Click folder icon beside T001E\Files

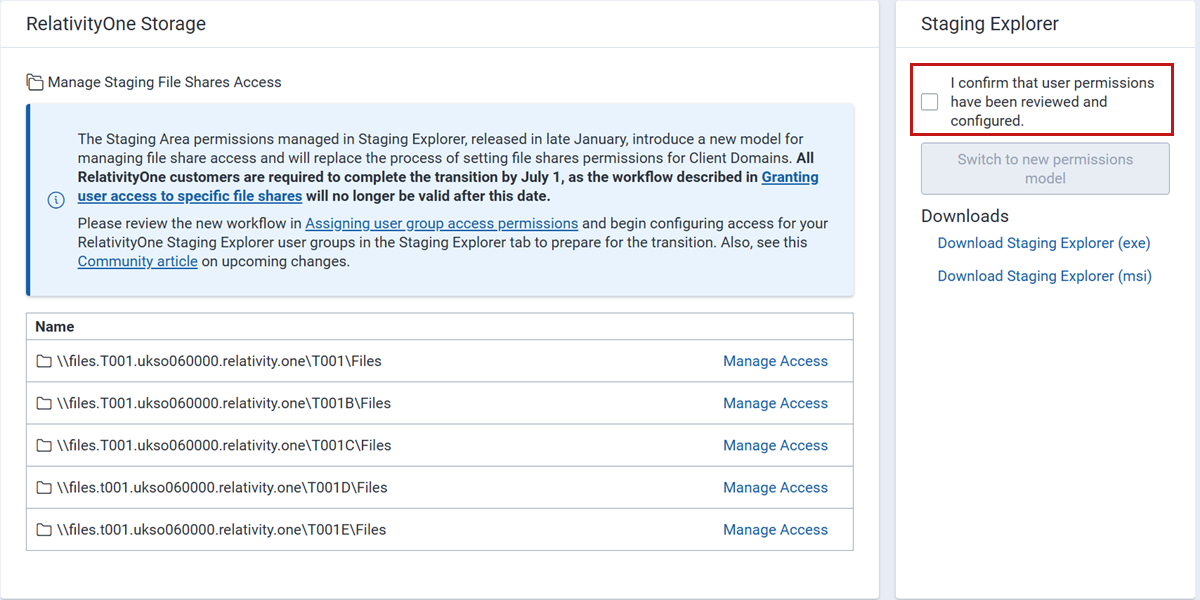point(44,529)
